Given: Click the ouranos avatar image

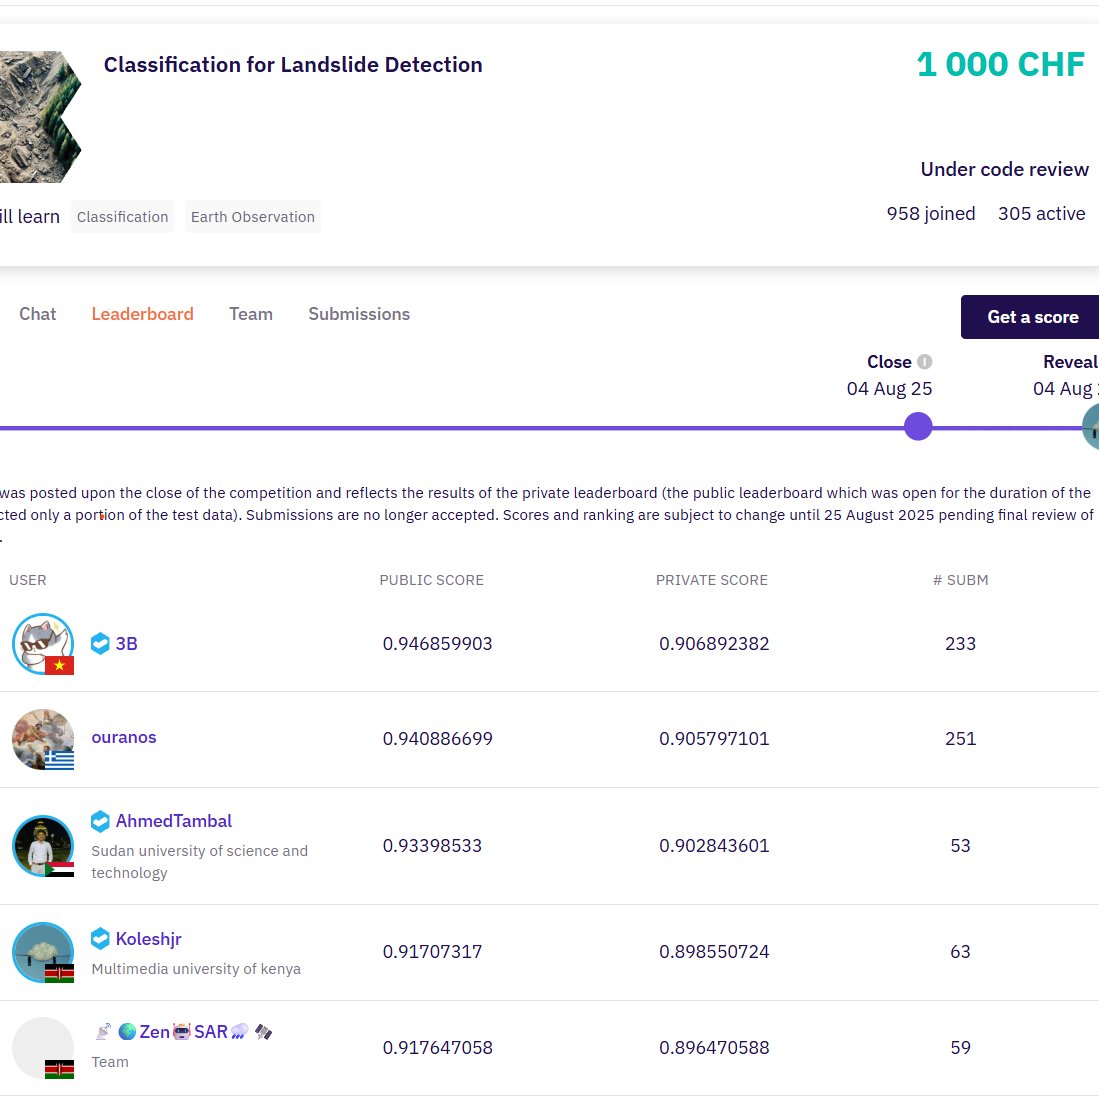Looking at the screenshot, I should (43, 739).
